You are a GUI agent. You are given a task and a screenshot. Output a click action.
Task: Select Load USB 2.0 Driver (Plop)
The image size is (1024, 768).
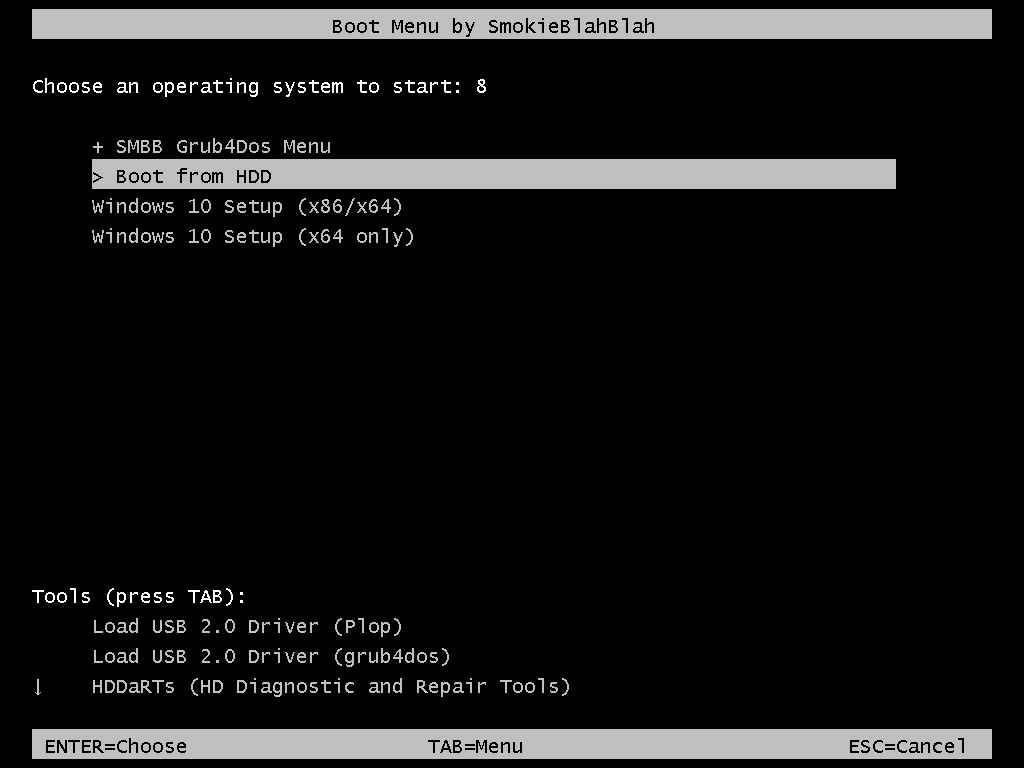[x=247, y=627]
